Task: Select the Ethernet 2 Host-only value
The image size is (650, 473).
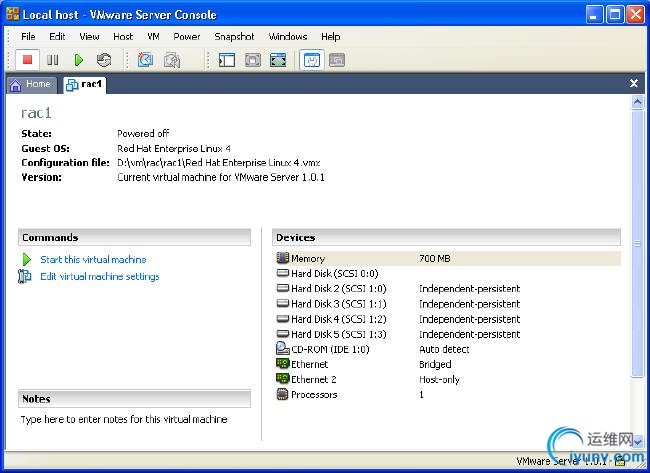Action: [439, 380]
